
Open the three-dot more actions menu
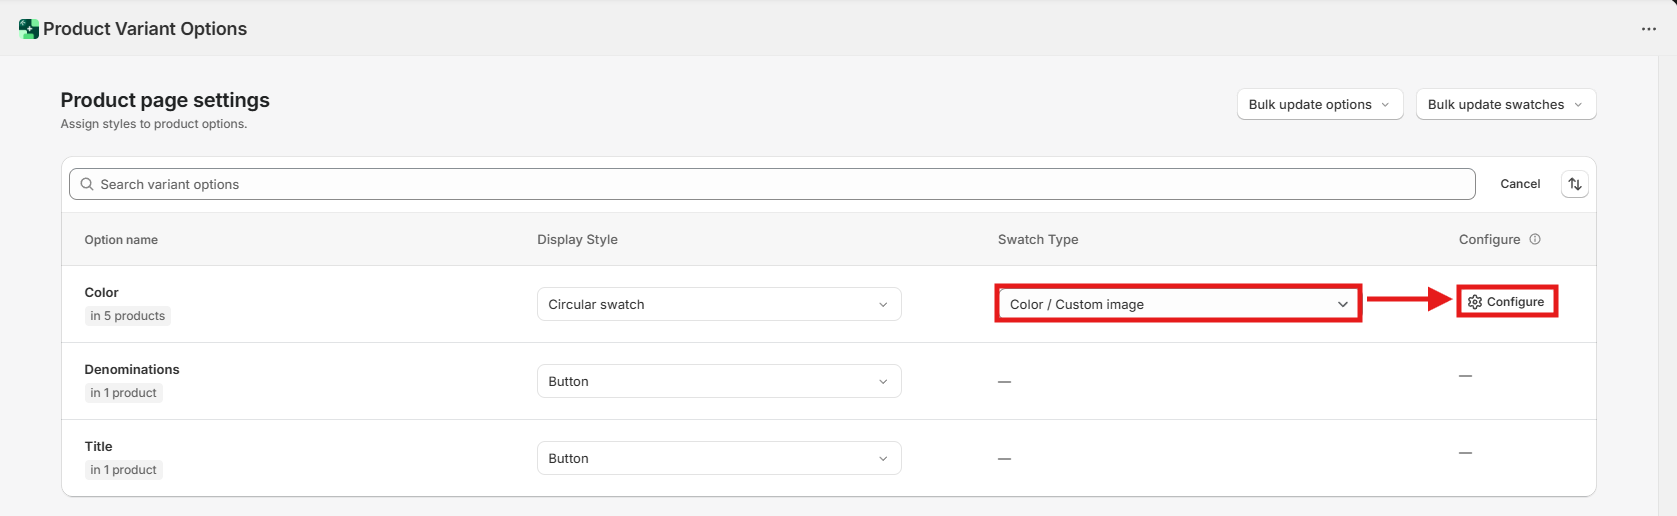coord(1648,29)
